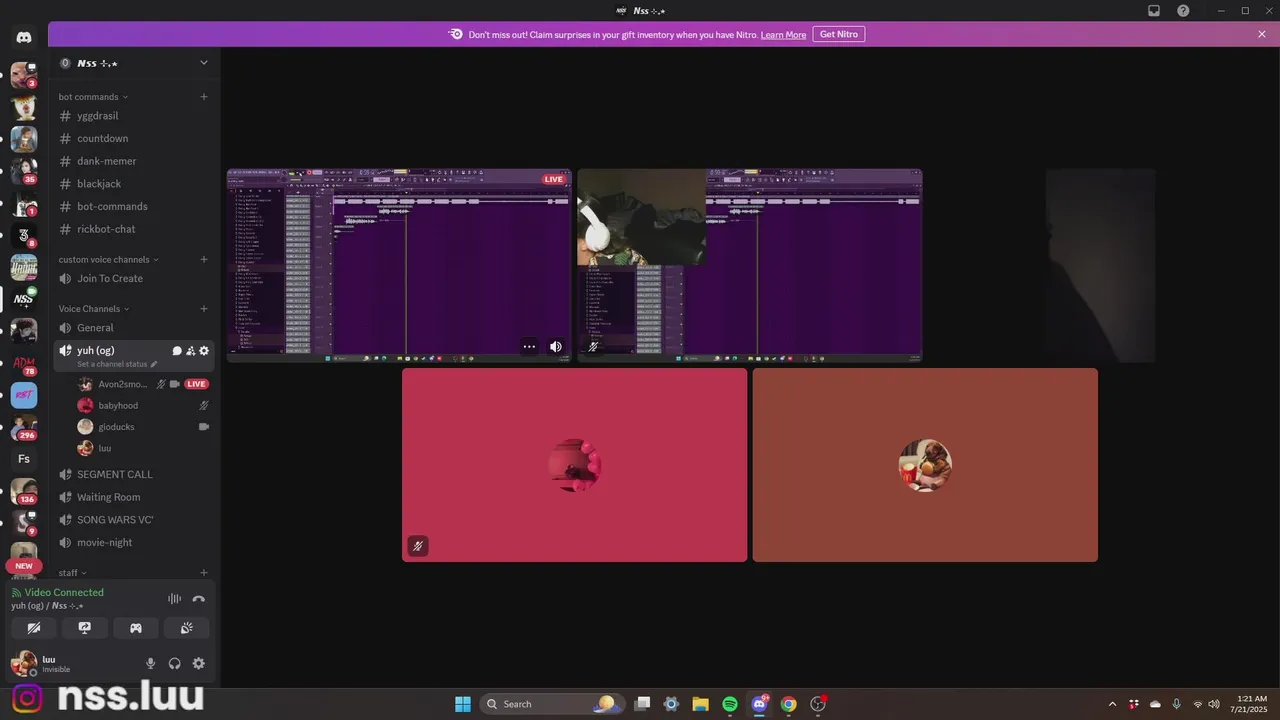Focus the webcam and screen video tile
Viewport: 1280px width, 720px height.
(x=750, y=265)
